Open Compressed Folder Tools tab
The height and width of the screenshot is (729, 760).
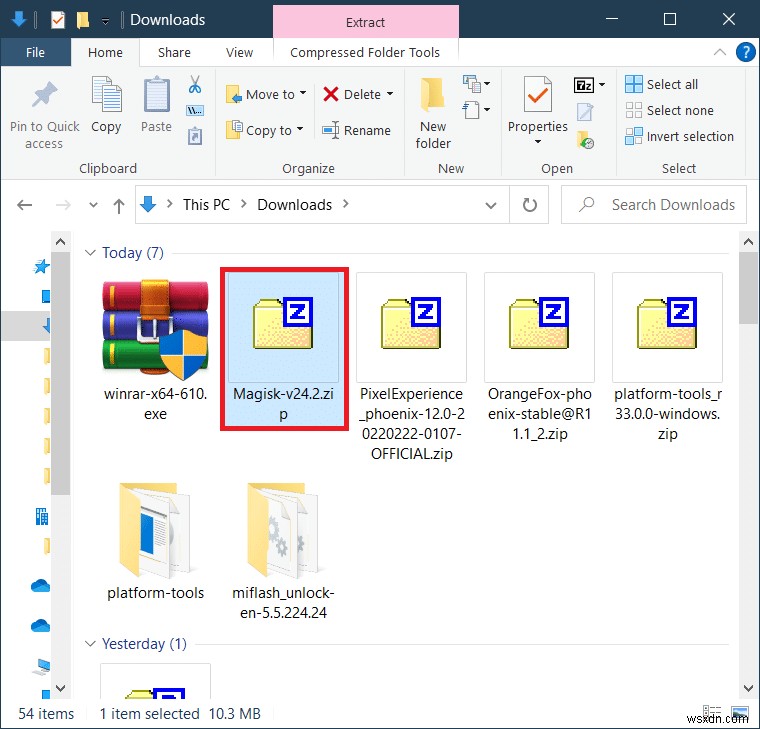coord(365,52)
